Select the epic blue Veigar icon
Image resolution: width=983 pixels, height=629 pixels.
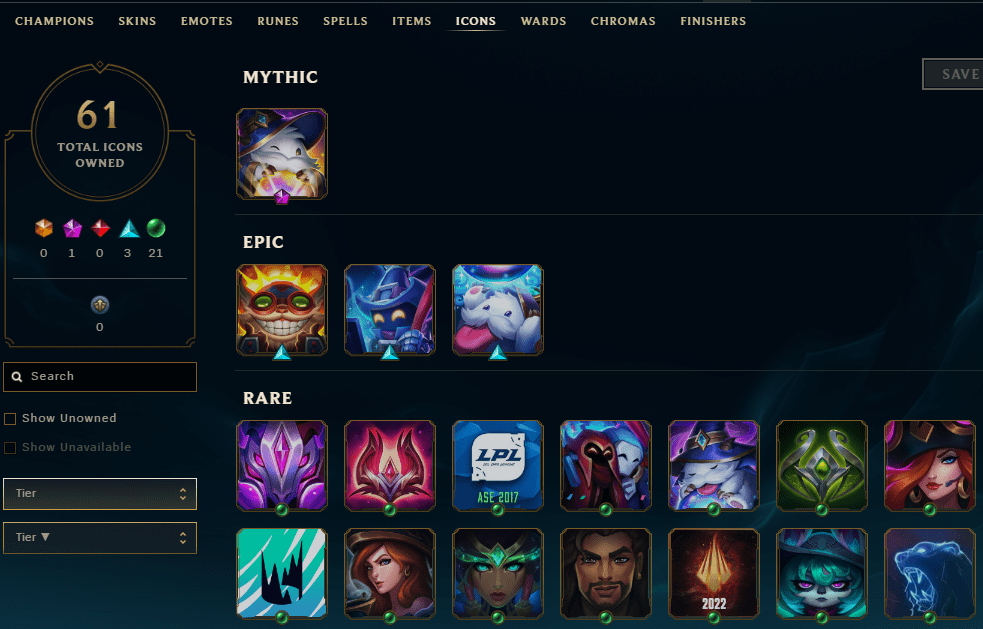(x=389, y=310)
